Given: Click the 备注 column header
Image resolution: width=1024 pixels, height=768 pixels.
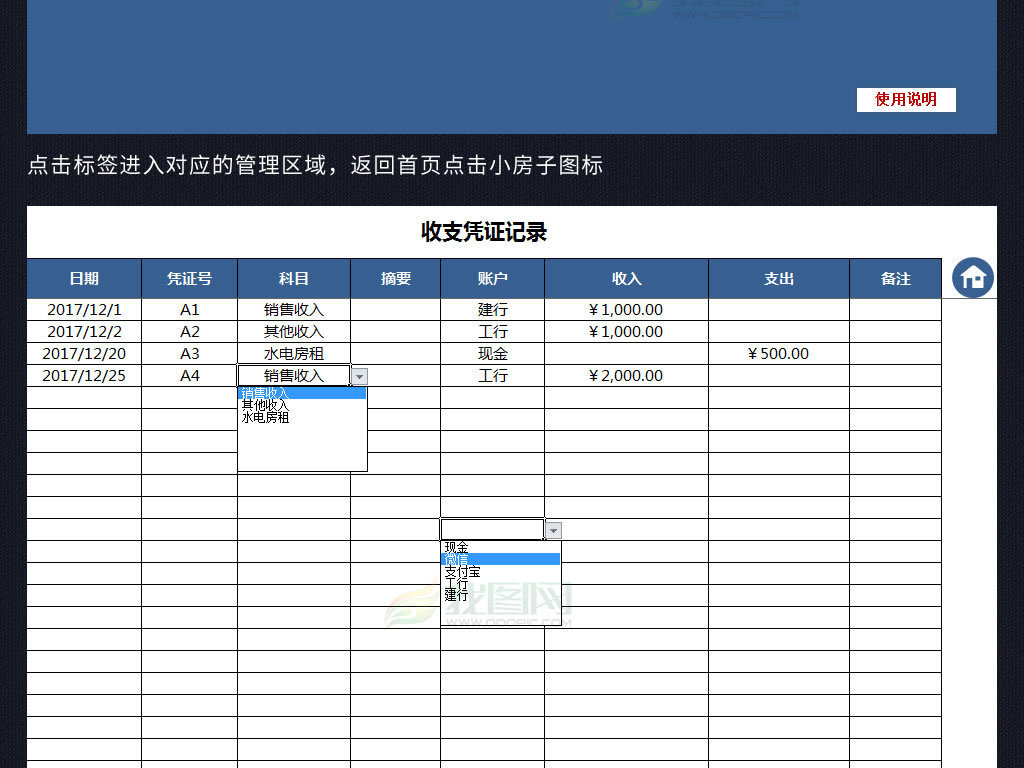Looking at the screenshot, I should [x=895, y=279].
